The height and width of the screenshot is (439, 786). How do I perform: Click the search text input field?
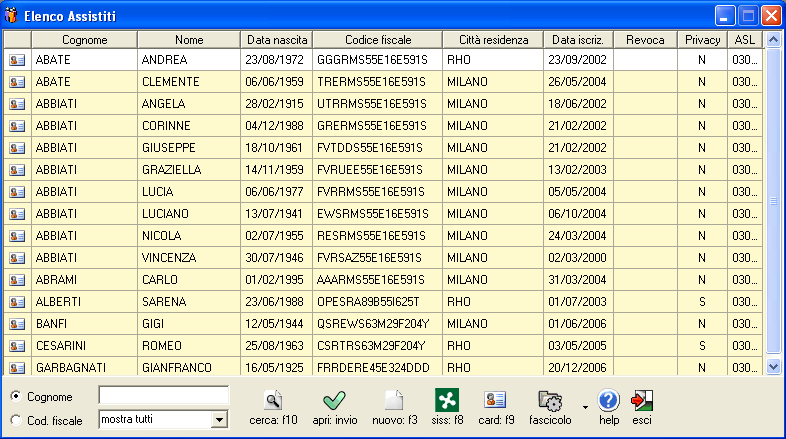click(x=163, y=396)
